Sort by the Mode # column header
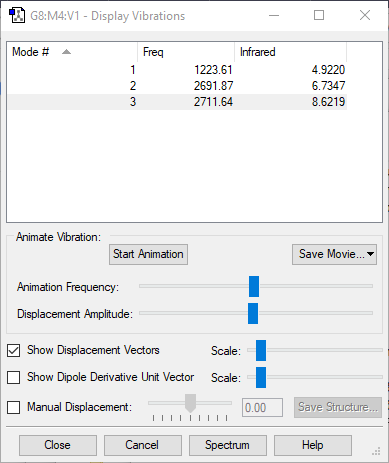The image size is (389, 463). click(x=72, y=52)
